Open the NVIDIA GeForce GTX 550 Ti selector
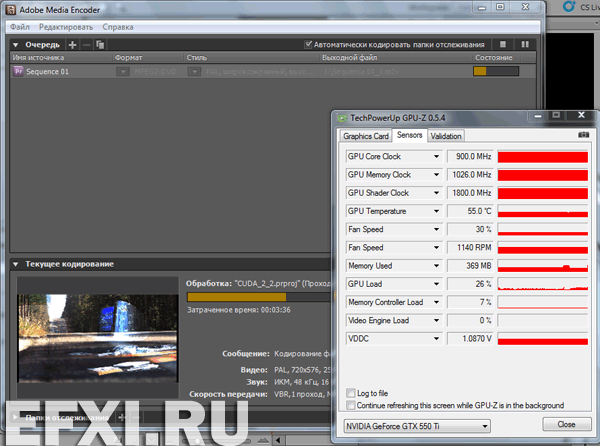 [417, 426]
